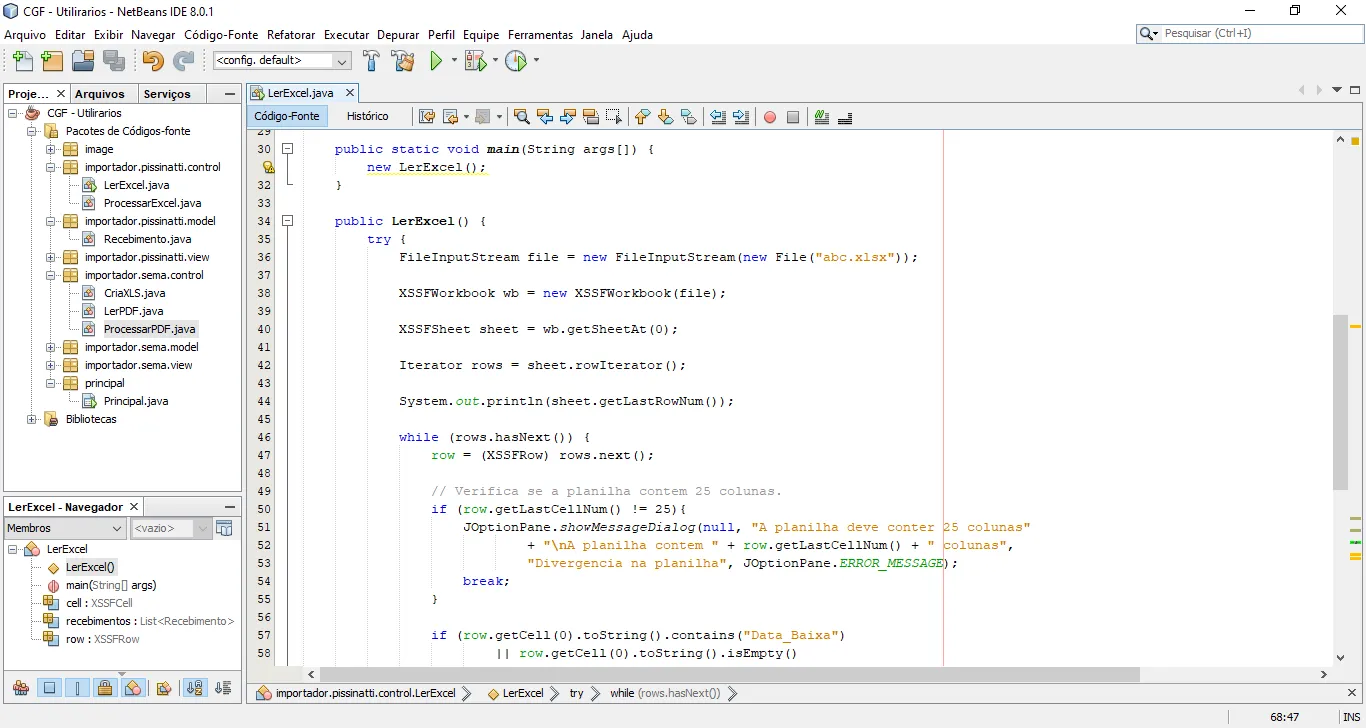The image size is (1366, 728).
Task: Open the config. default dropdown
Action: [x=282, y=61]
